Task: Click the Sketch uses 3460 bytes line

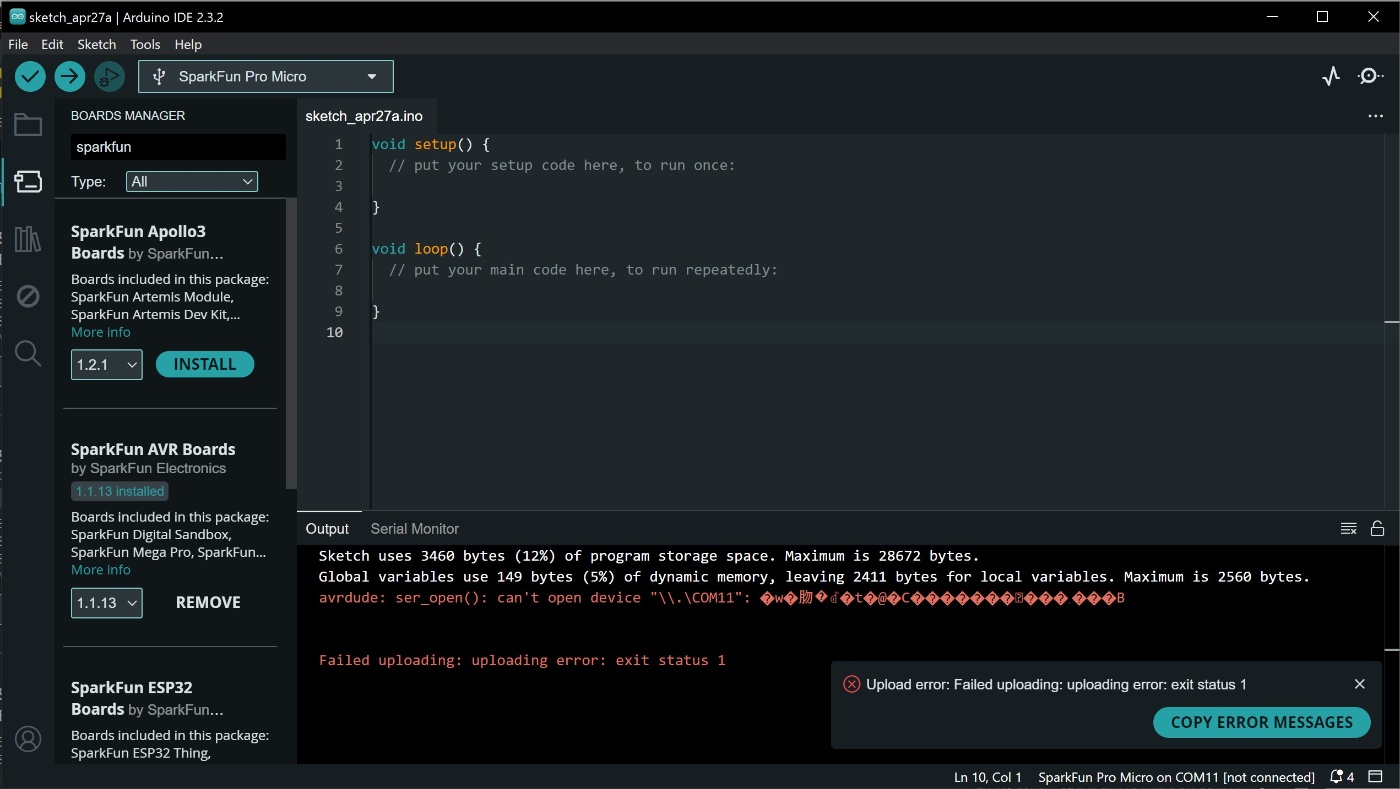Action: (649, 556)
